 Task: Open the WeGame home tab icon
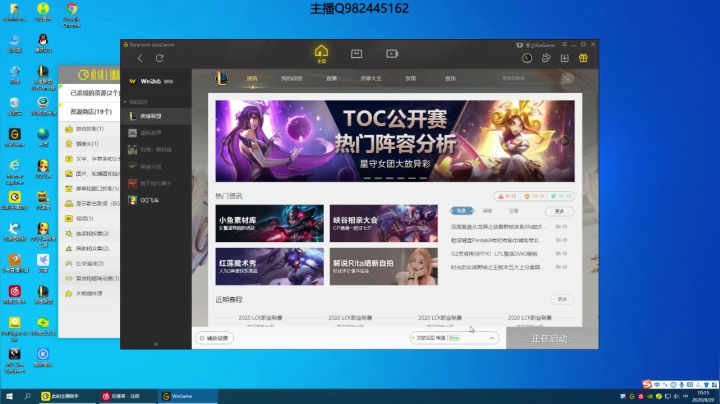click(x=321, y=54)
